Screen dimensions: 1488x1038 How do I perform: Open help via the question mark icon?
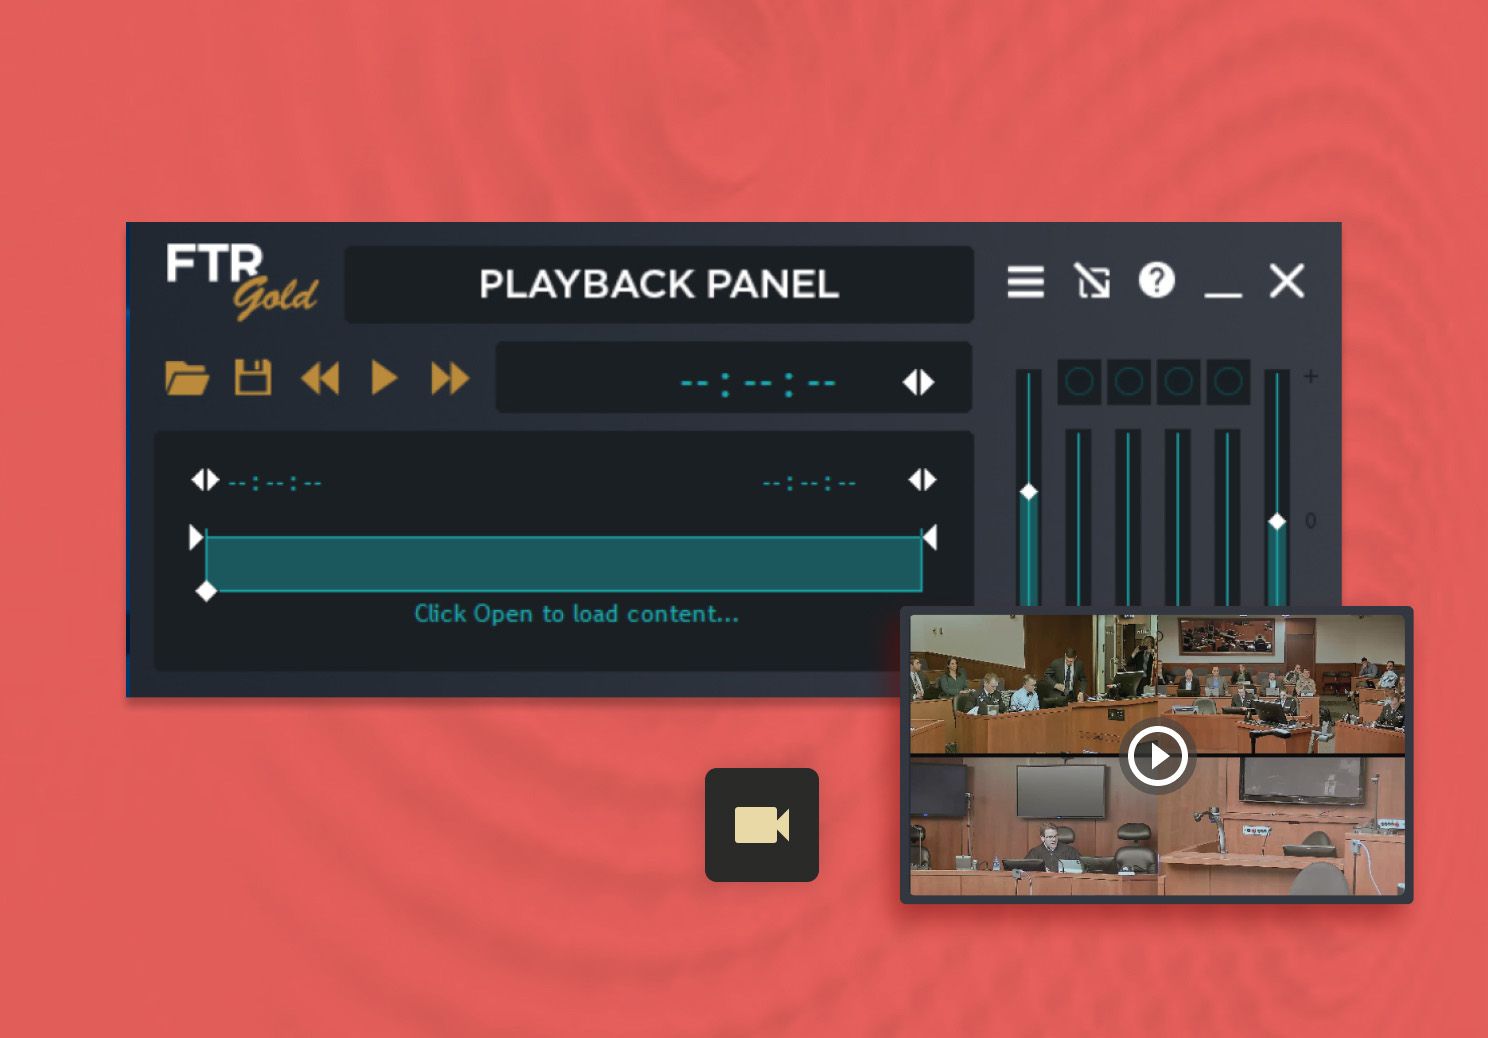pyautogui.click(x=1157, y=280)
